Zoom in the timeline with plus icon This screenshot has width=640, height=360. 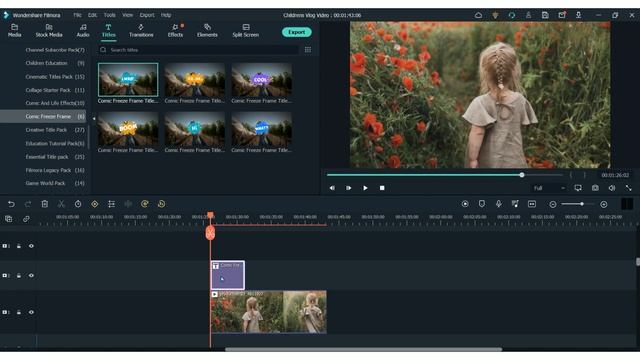(604, 204)
